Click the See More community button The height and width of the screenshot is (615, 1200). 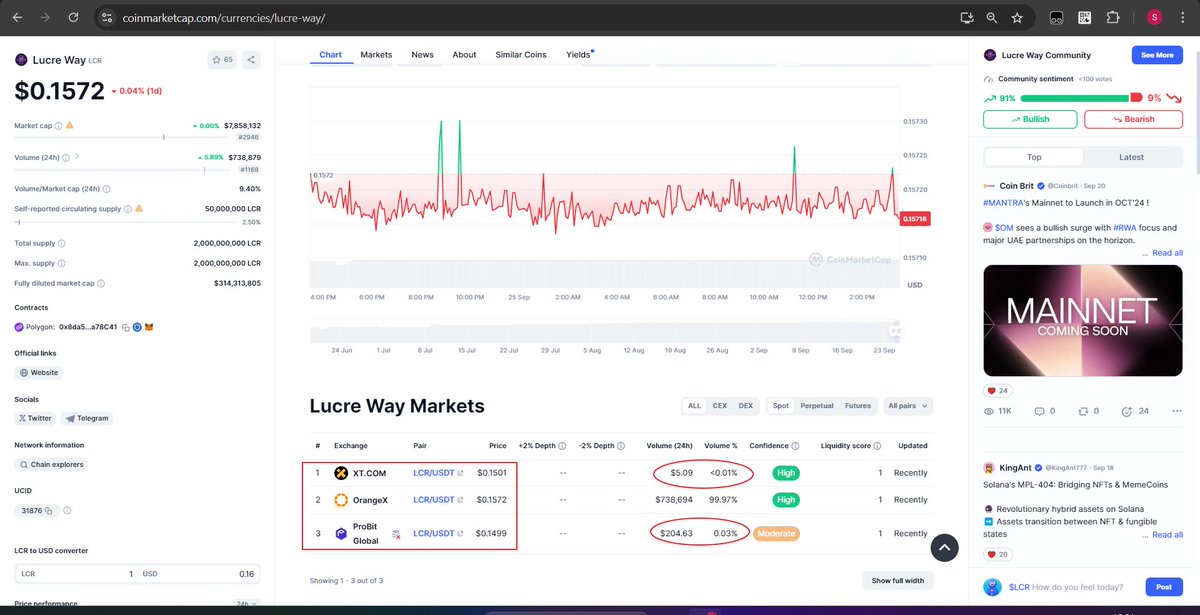pos(1157,55)
